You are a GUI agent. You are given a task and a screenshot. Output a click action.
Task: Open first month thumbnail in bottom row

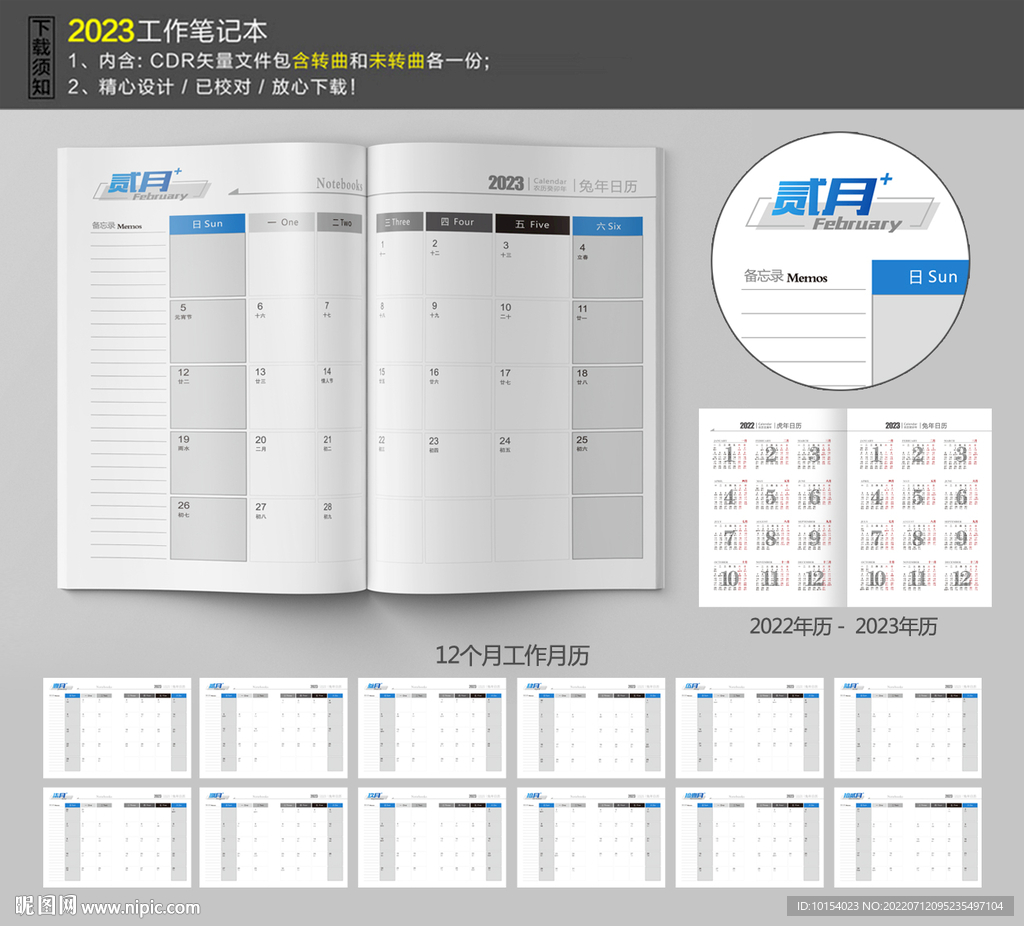(117, 837)
